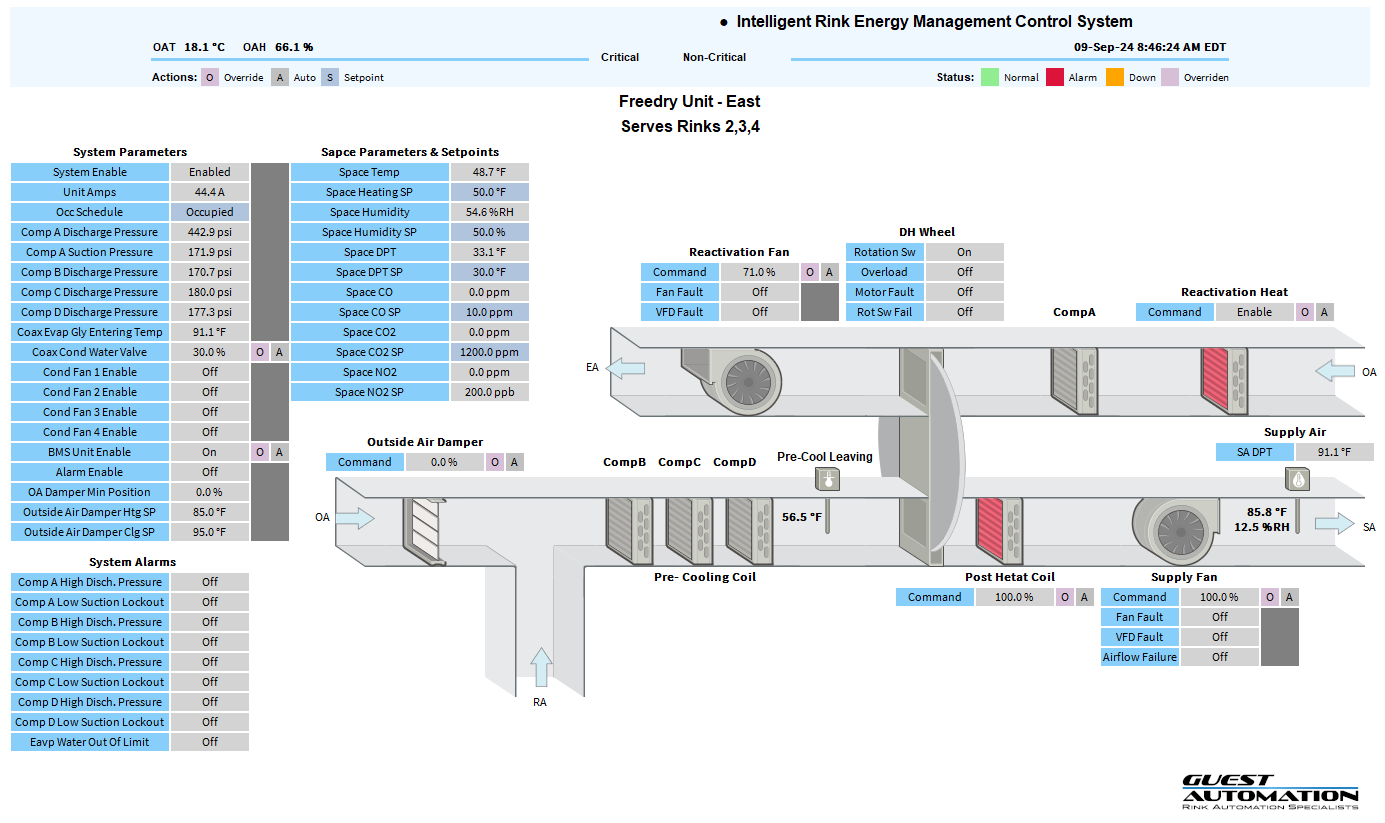Image resolution: width=1385 pixels, height=823 pixels.
Task: Click the Post Heat Coil red coil
Action: 990,527
